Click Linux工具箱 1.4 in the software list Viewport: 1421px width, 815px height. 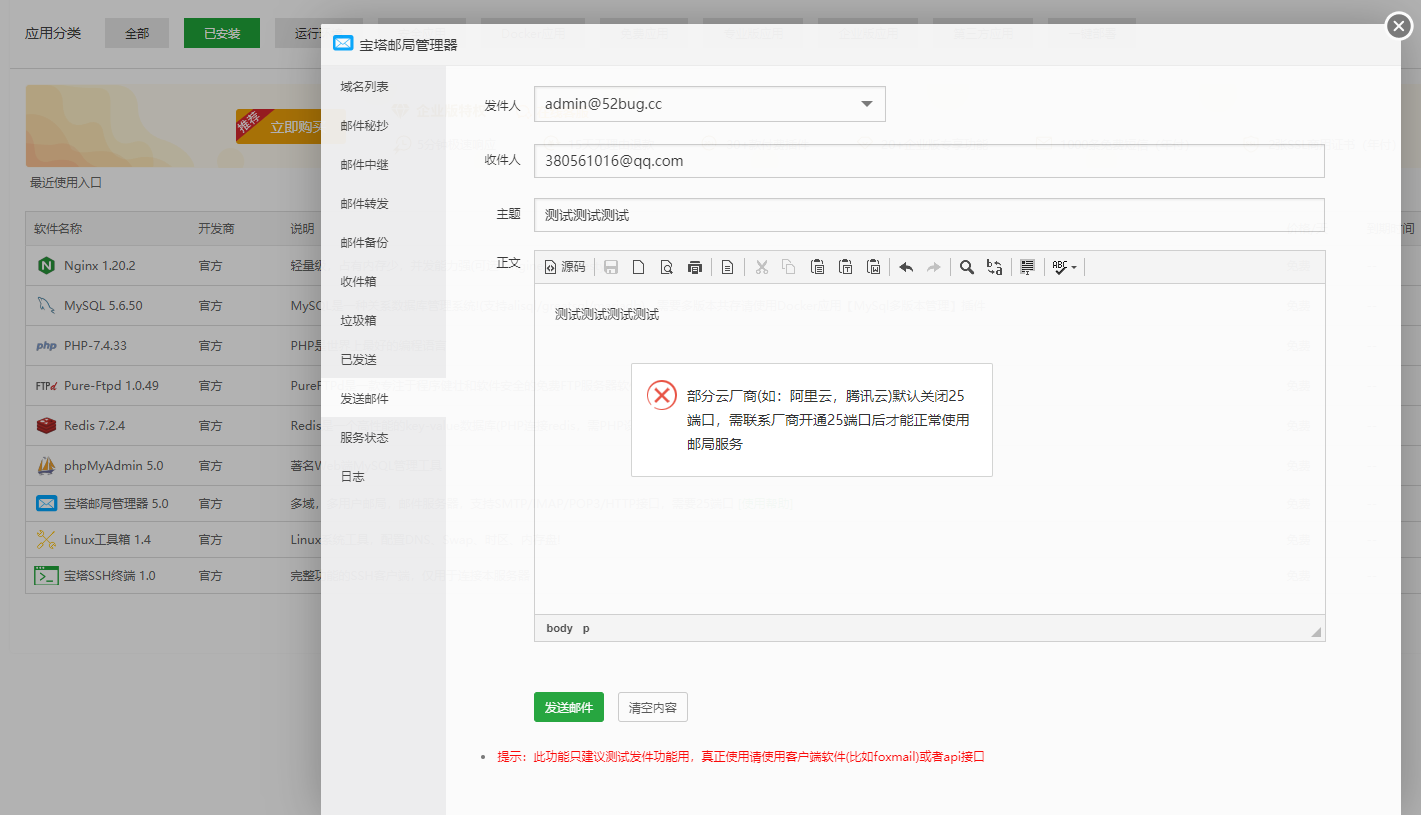(x=107, y=540)
